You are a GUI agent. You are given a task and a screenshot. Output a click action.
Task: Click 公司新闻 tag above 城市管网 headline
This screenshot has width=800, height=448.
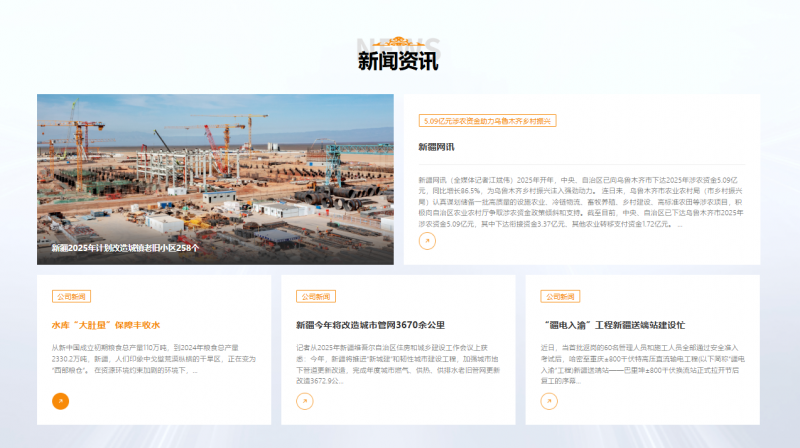pos(315,297)
